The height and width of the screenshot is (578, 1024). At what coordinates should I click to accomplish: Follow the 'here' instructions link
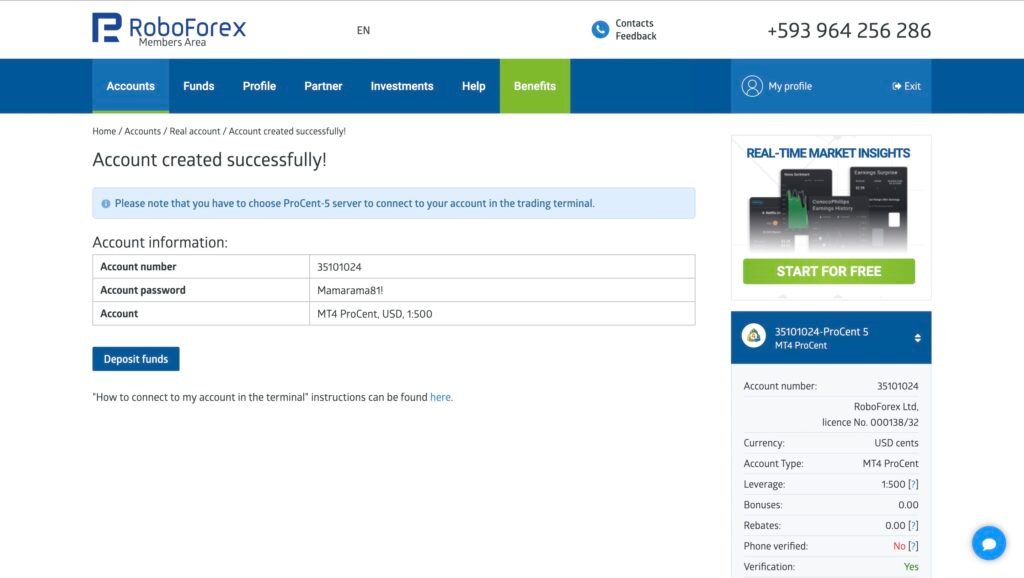(440, 397)
